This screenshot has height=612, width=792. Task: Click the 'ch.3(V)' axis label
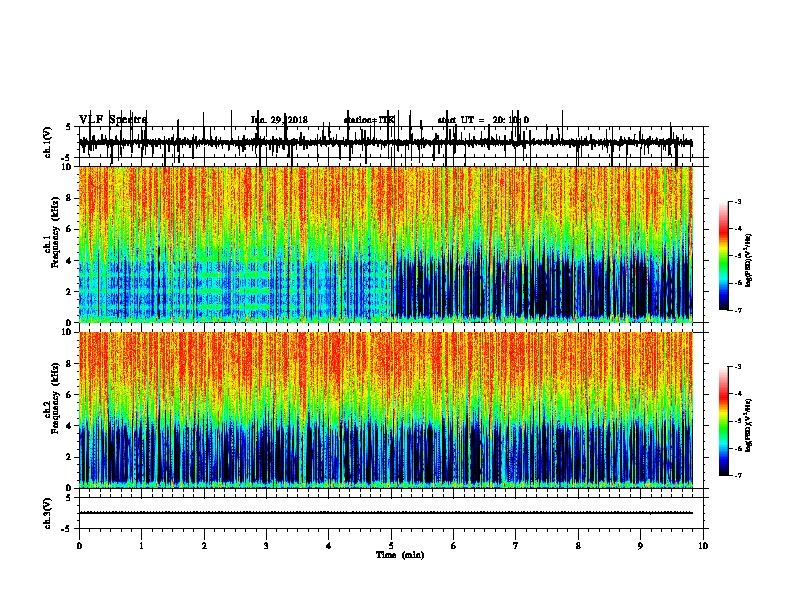pyautogui.click(x=48, y=513)
